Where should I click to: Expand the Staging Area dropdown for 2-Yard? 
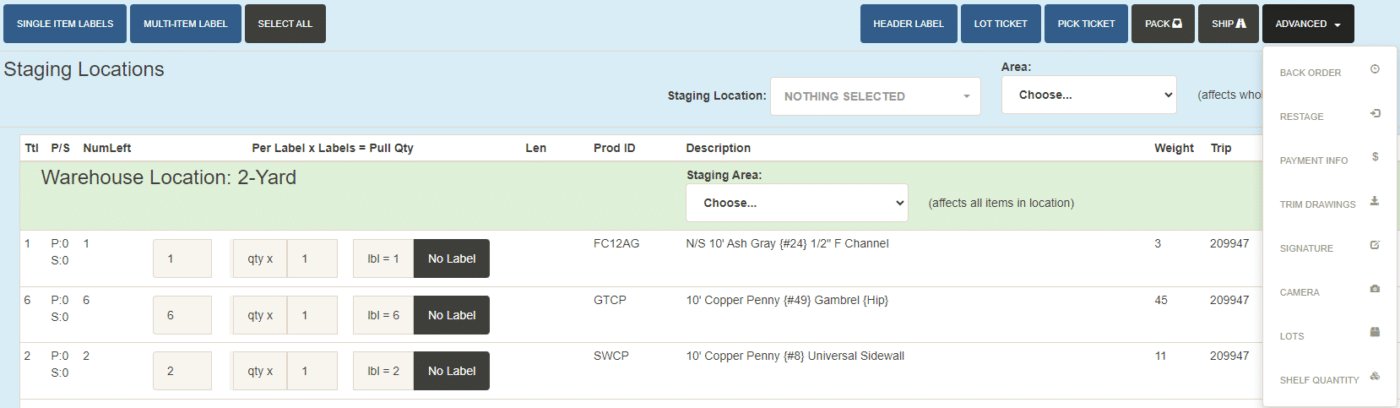(x=797, y=203)
